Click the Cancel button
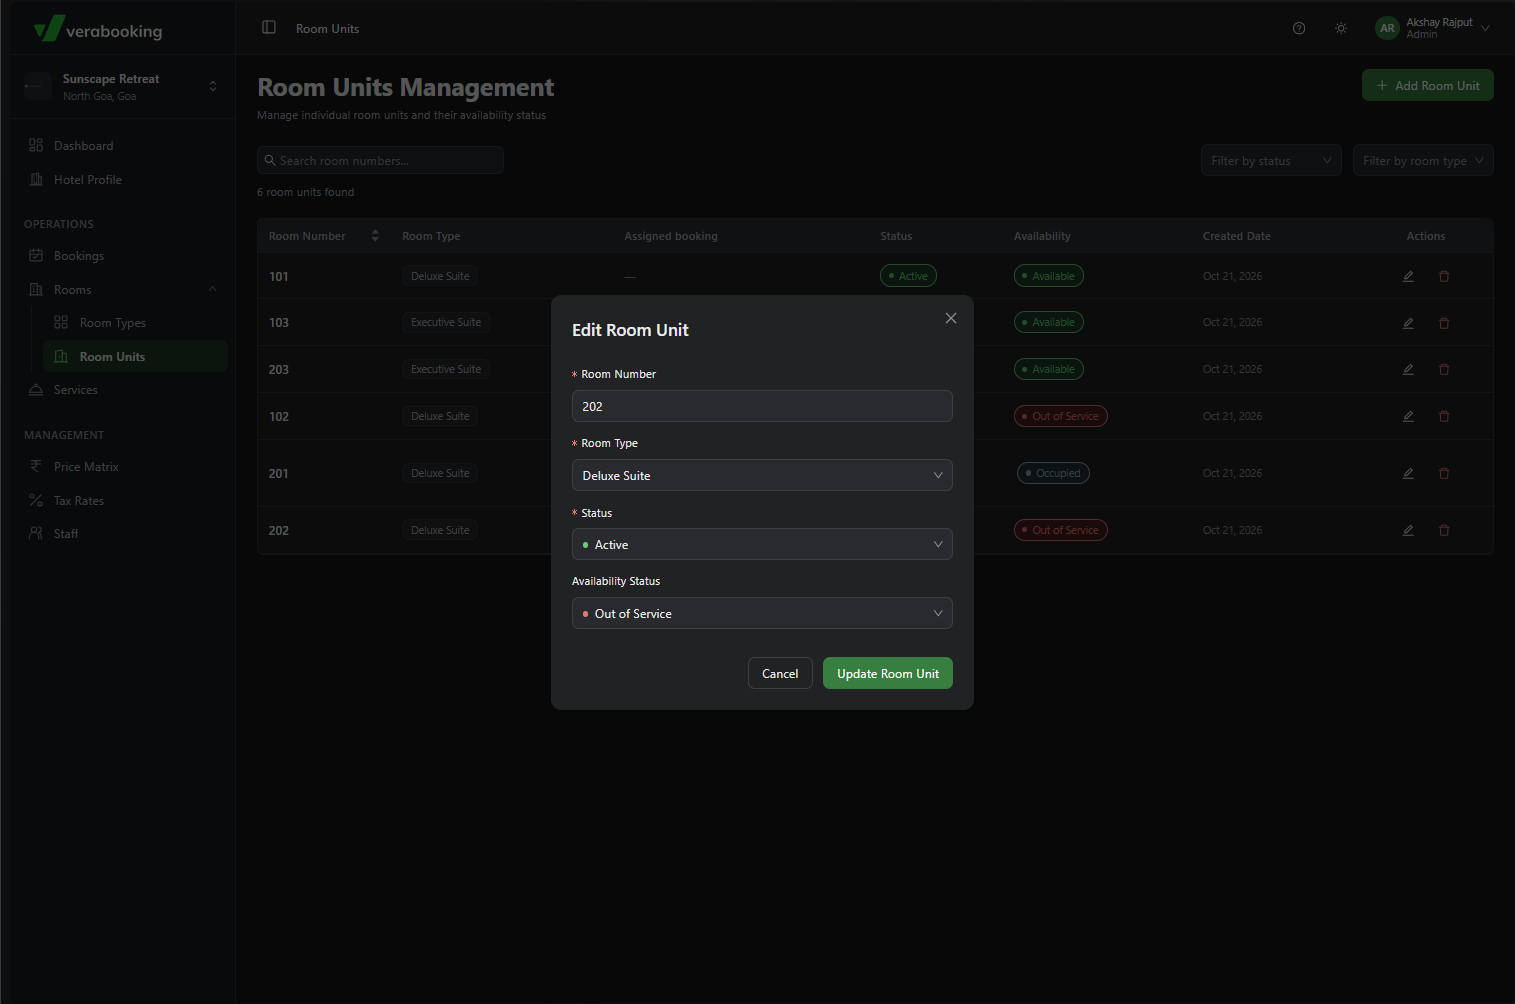The width and height of the screenshot is (1515, 1004). 780,673
